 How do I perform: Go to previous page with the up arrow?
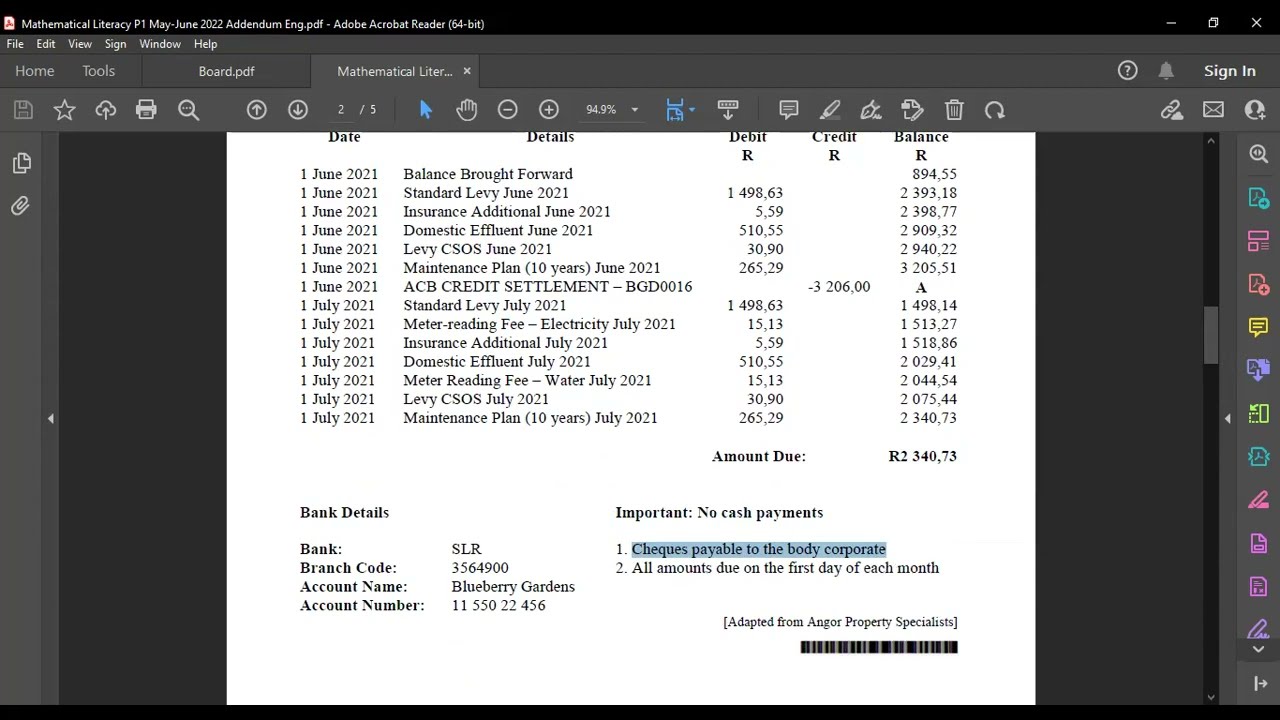pyautogui.click(x=257, y=110)
